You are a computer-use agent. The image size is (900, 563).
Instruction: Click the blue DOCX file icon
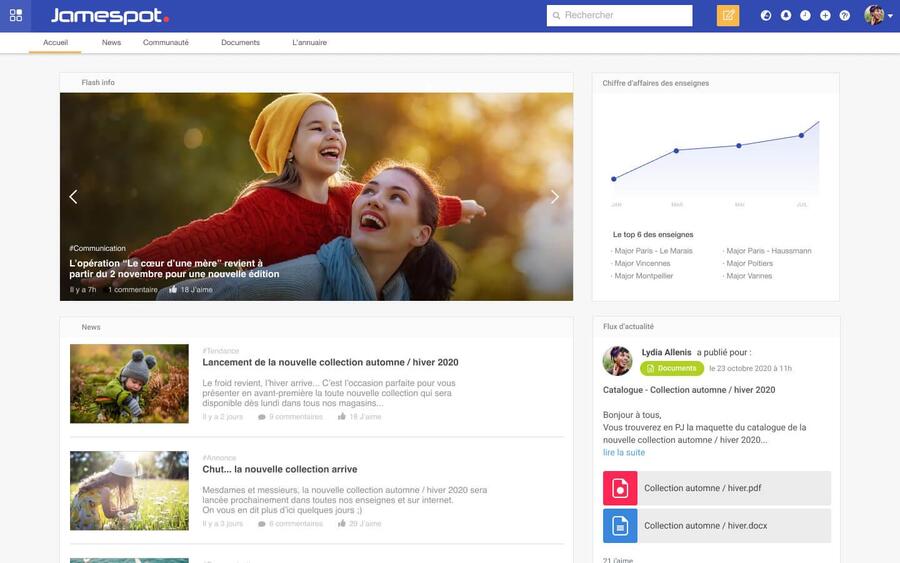620,525
